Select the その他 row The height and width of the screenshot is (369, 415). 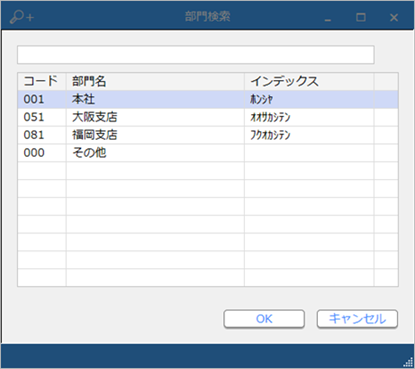pyautogui.click(x=208, y=153)
